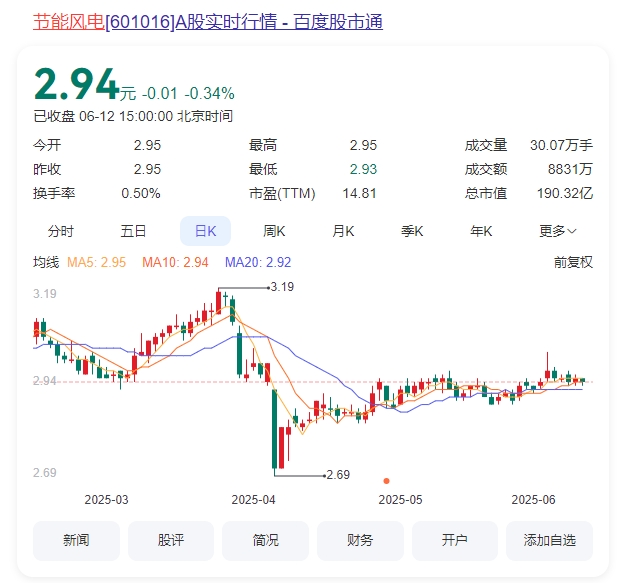The width and height of the screenshot is (620, 583).
Task: Switch to the 分时 chart tab
Action: (61, 231)
